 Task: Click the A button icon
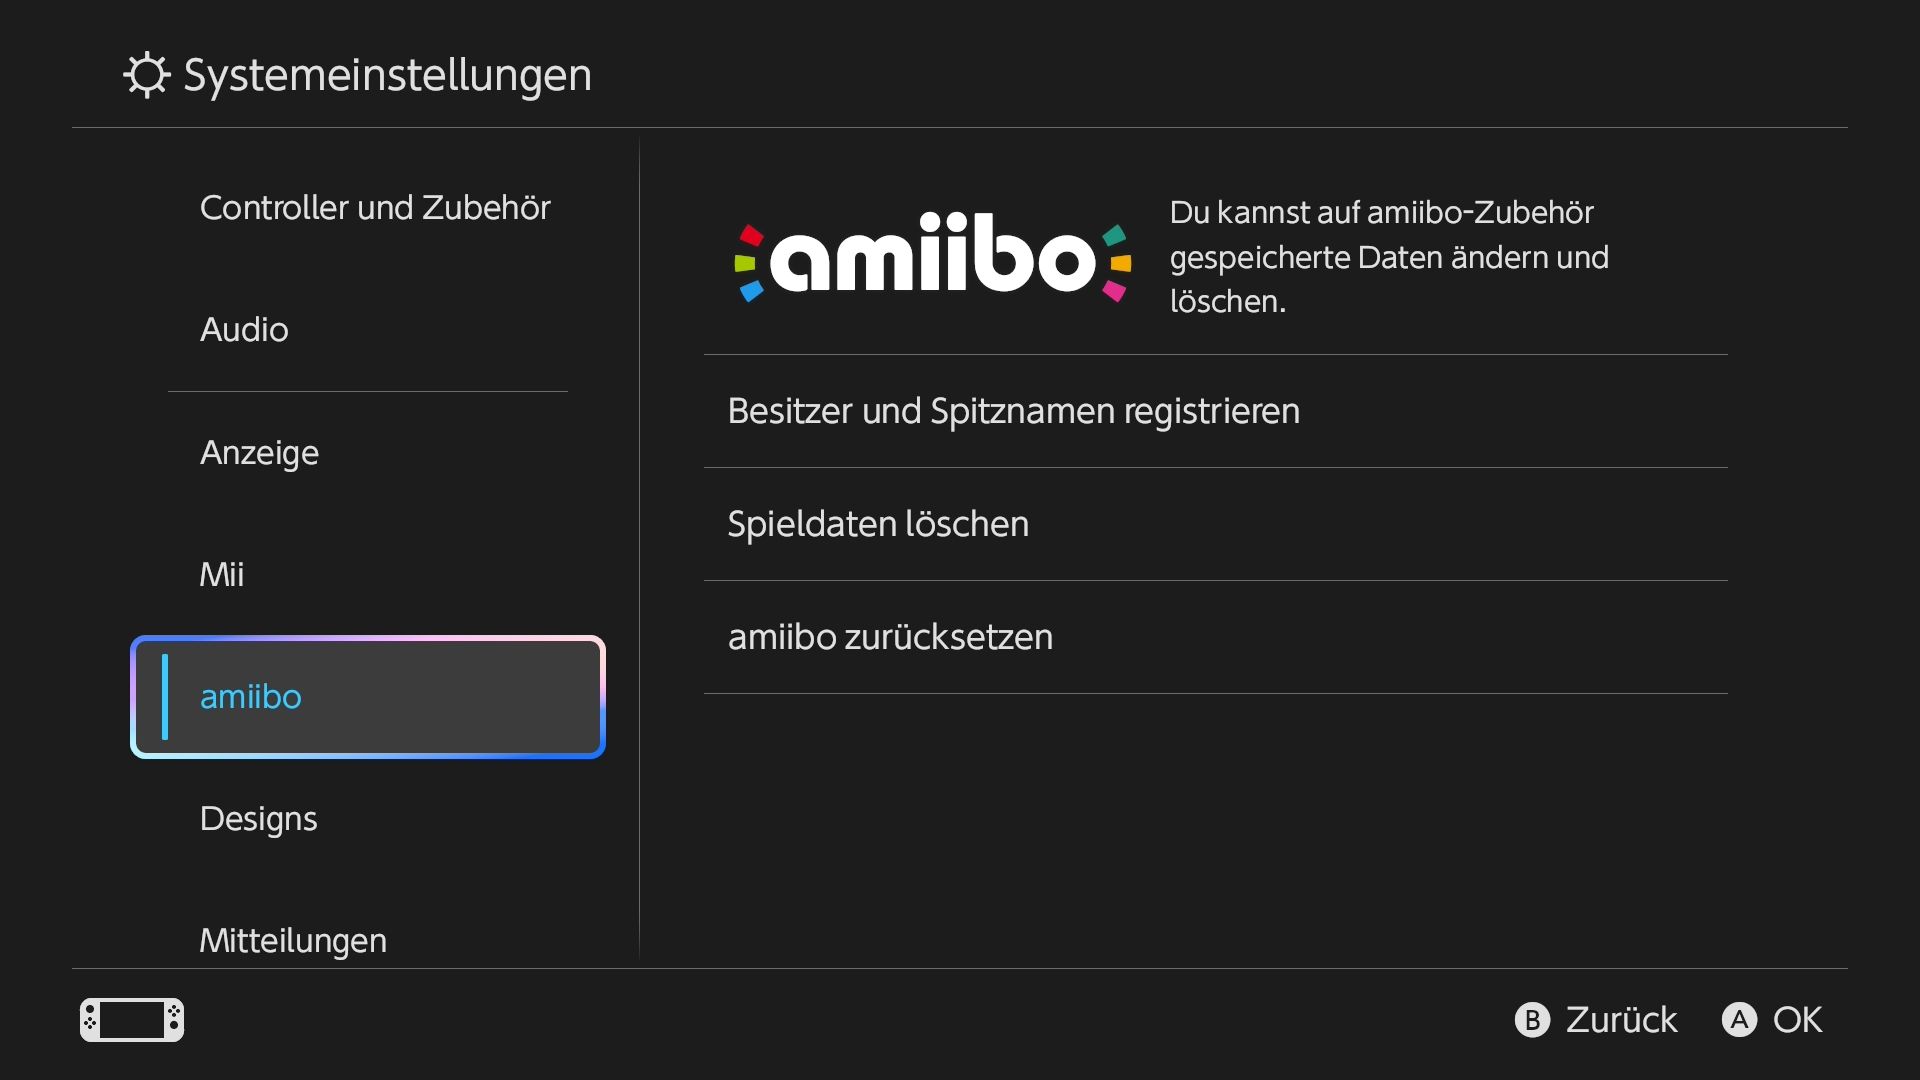pyautogui.click(x=1739, y=1020)
